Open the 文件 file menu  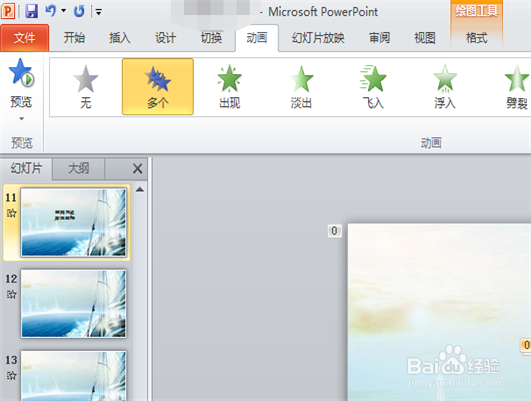[x=24, y=38]
